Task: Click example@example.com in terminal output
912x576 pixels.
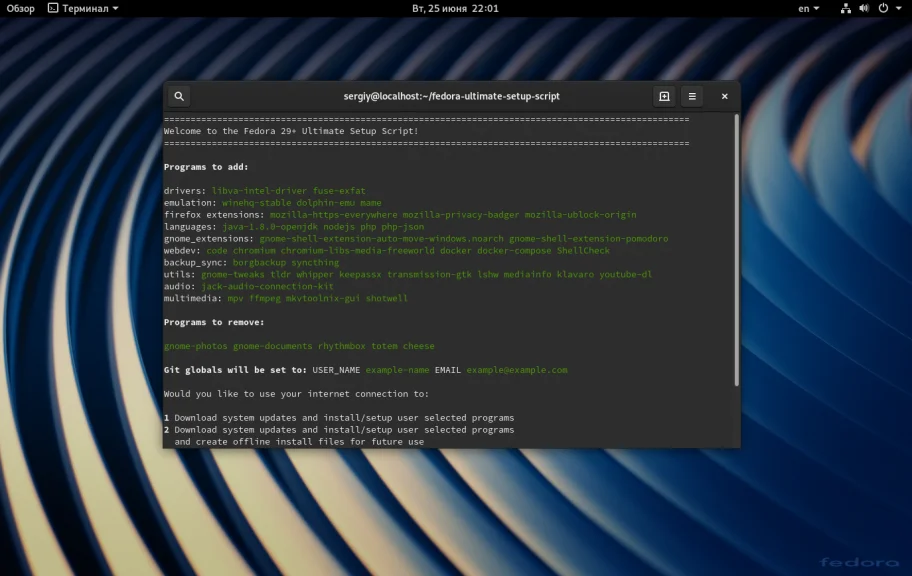Action: (x=516, y=370)
